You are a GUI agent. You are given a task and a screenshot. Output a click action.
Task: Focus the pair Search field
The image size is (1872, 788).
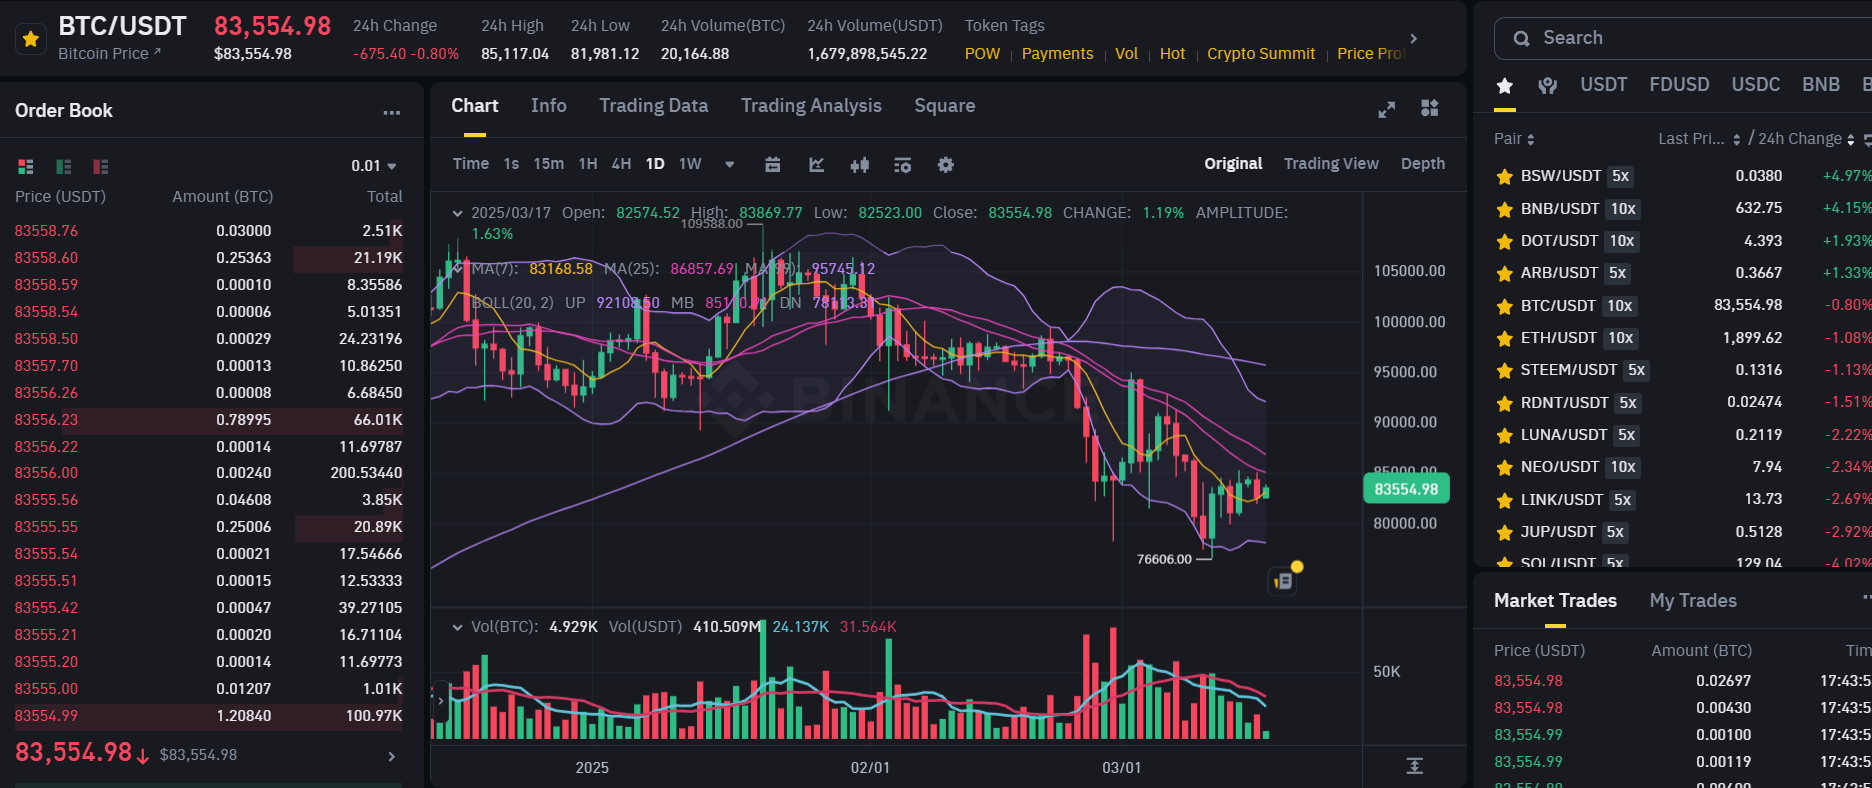pyautogui.click(x=1683, y=38)
